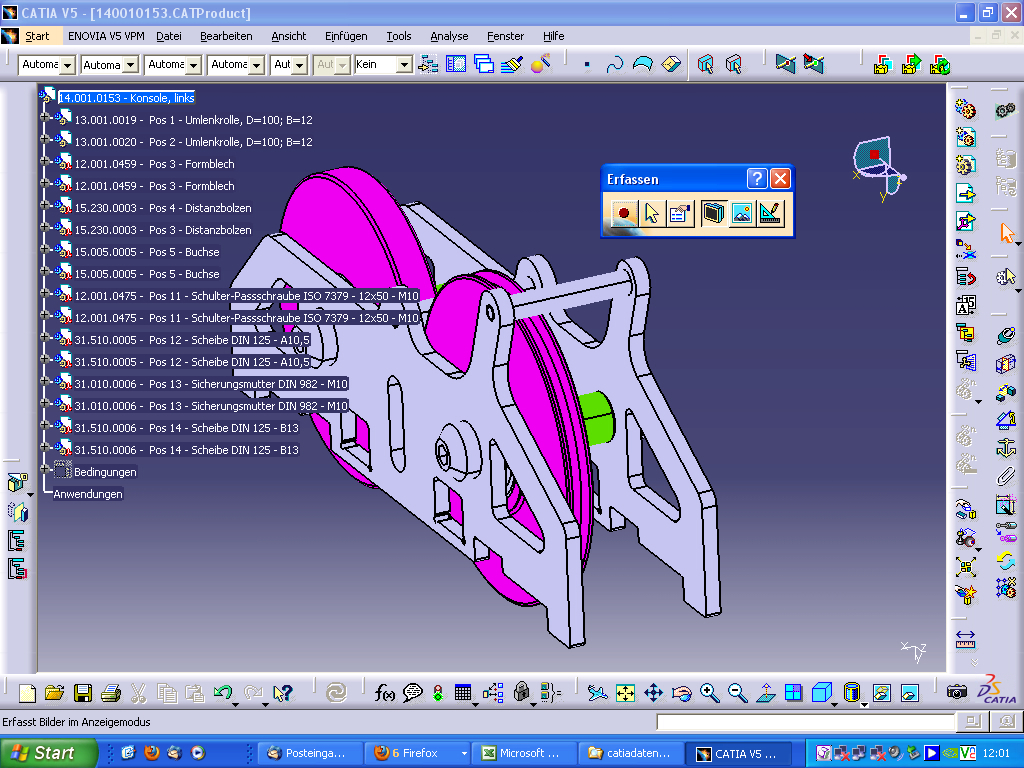Image resolution: width=1024 pixels, height=768 pixels.
Task: Click the Contact constraint icon
Action: [1006, 364]
